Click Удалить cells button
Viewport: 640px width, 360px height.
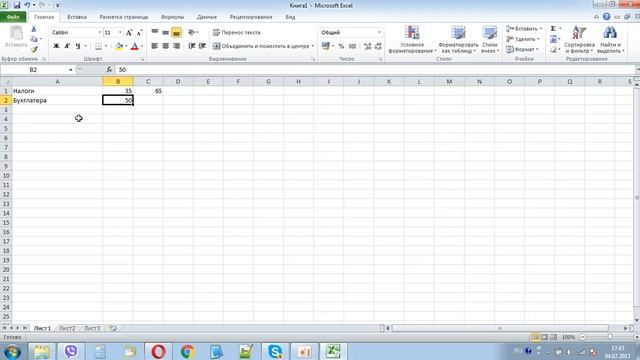pyautogui.click(x=523, y=39)
